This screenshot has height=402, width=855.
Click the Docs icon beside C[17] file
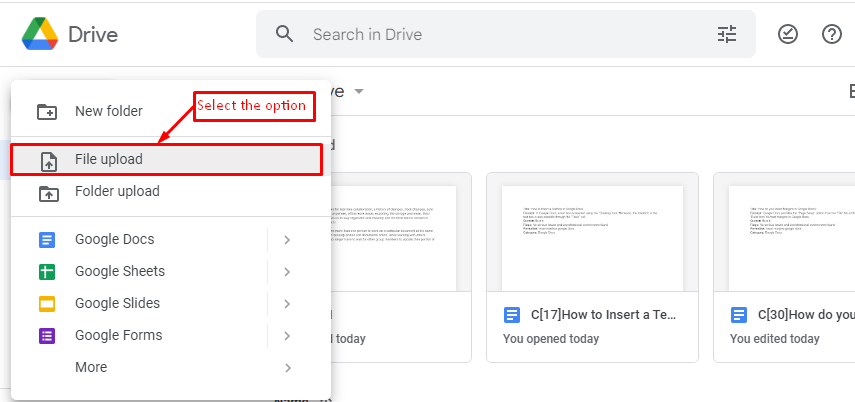[x=511, y=315]
